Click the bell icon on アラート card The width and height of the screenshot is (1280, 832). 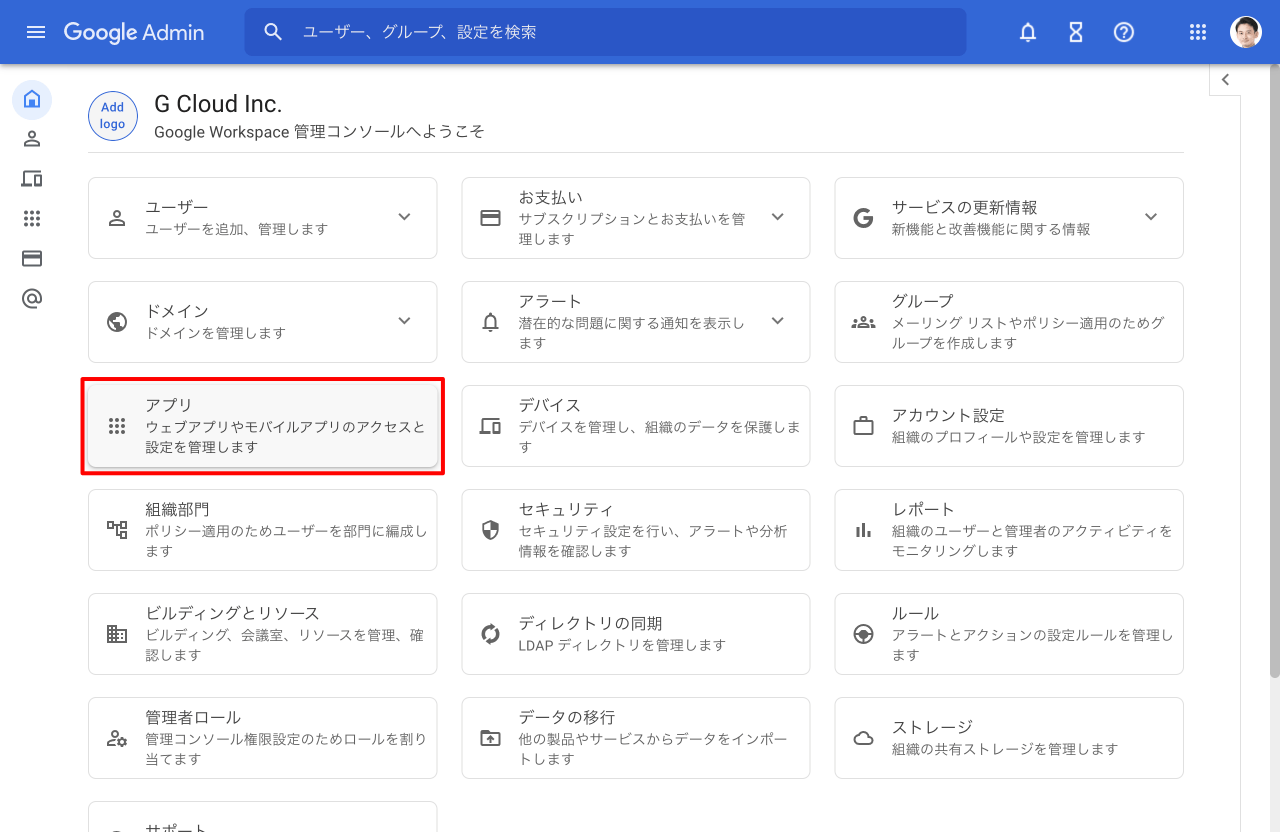pos(490,322)
